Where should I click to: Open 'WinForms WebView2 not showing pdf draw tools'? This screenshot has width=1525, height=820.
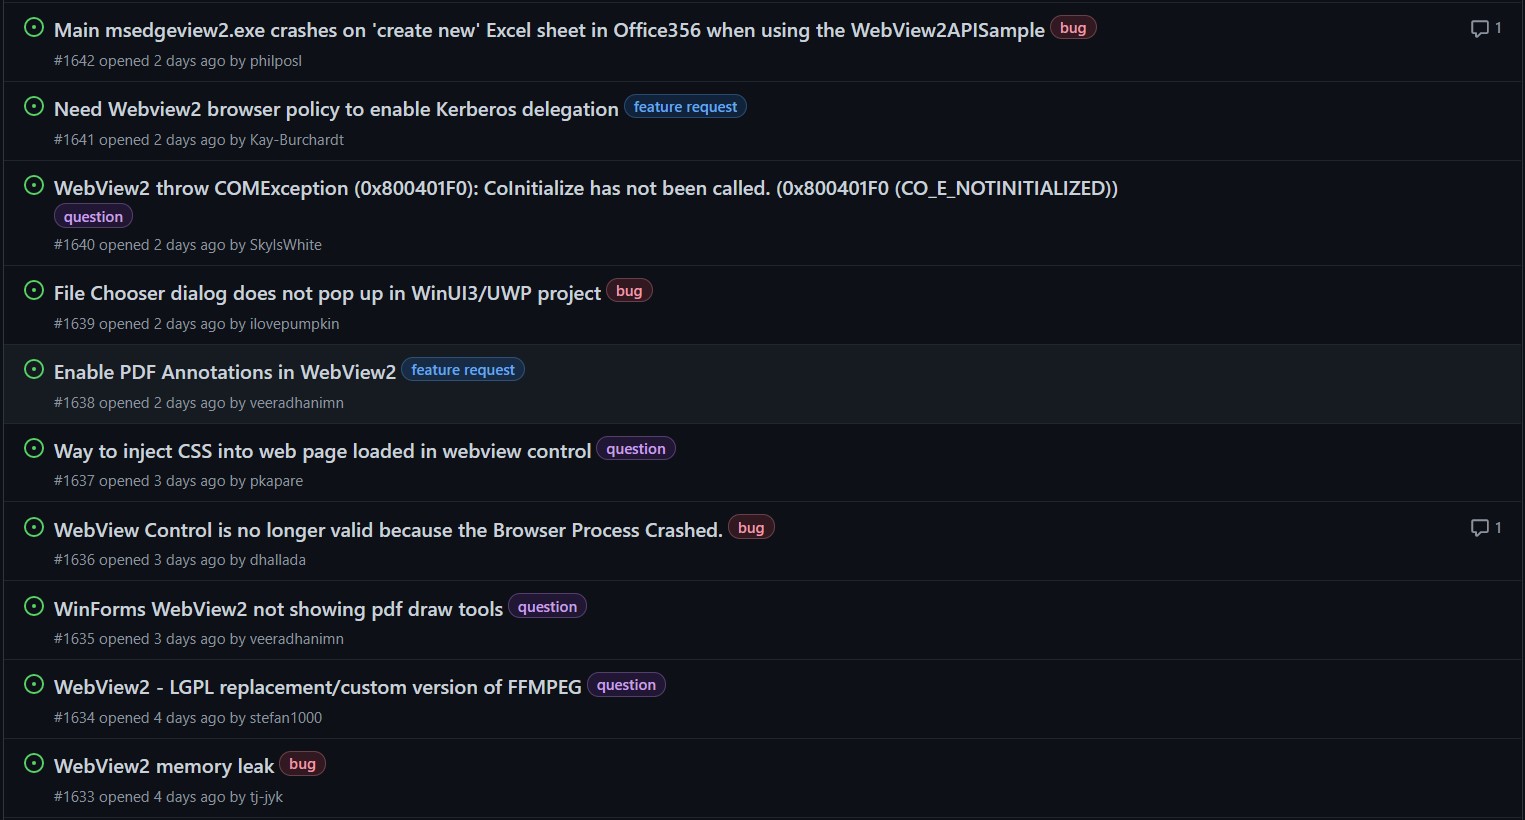click(x=278, y=609)
